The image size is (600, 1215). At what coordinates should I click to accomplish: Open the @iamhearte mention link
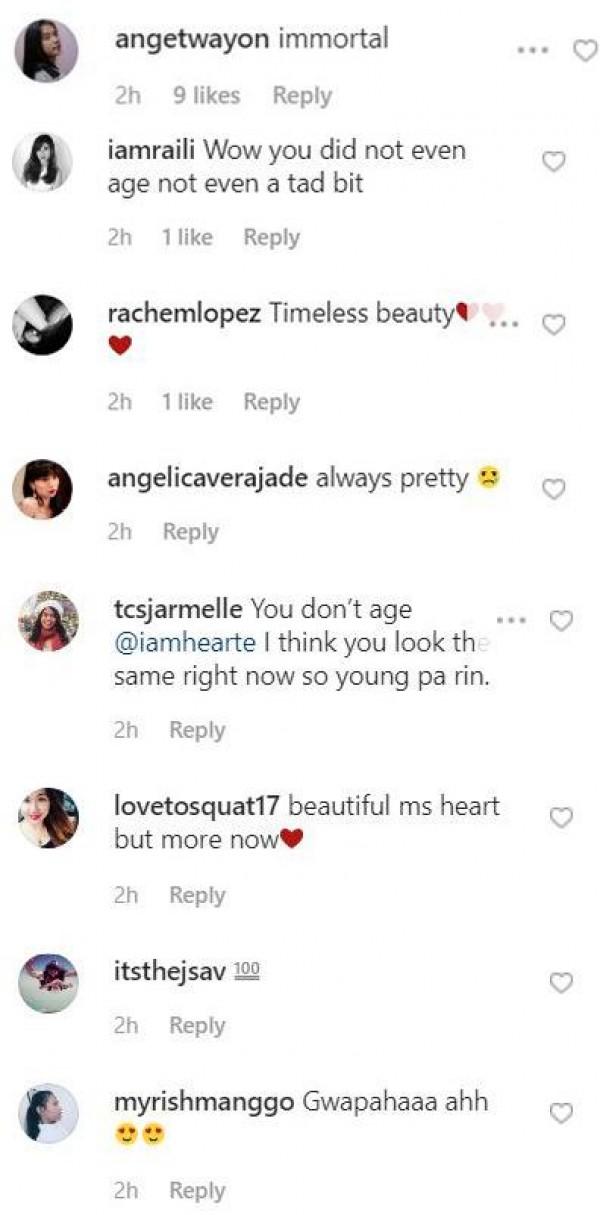pos(186,642)
